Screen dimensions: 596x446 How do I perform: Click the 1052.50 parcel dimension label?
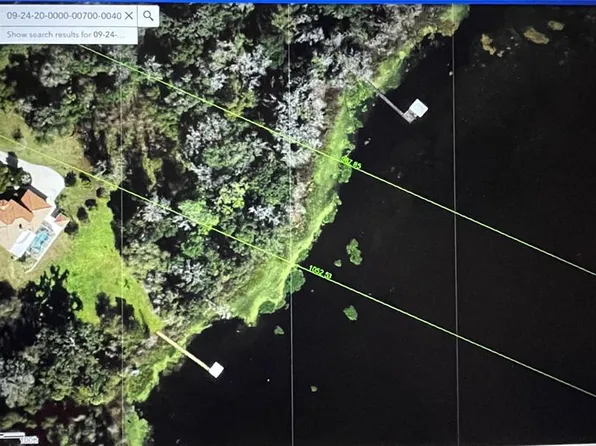click(320, 272)
